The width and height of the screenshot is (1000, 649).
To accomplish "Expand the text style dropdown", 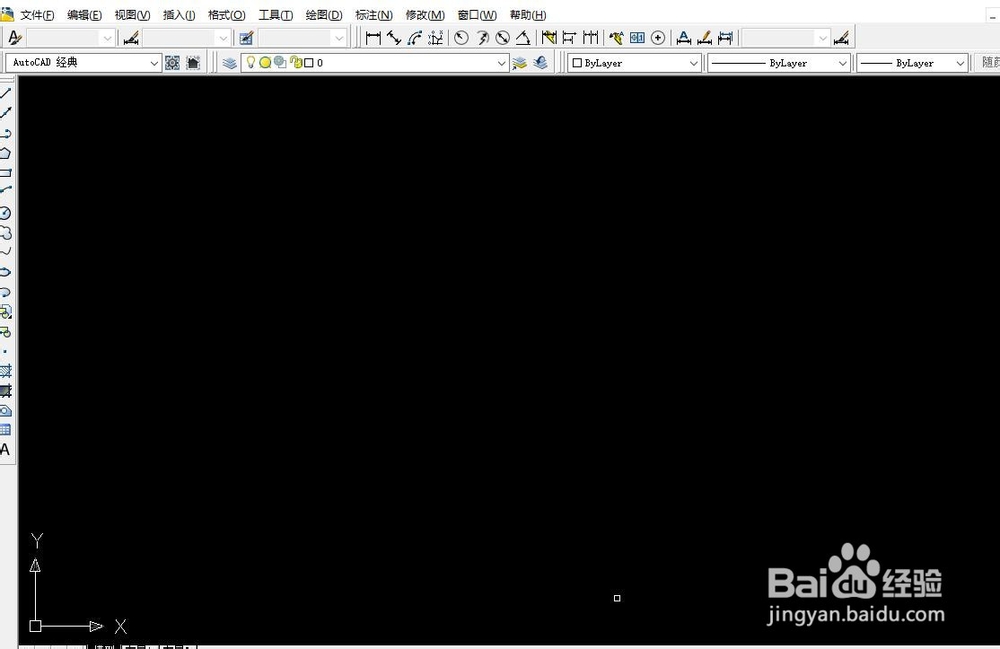I will (107, 38).
